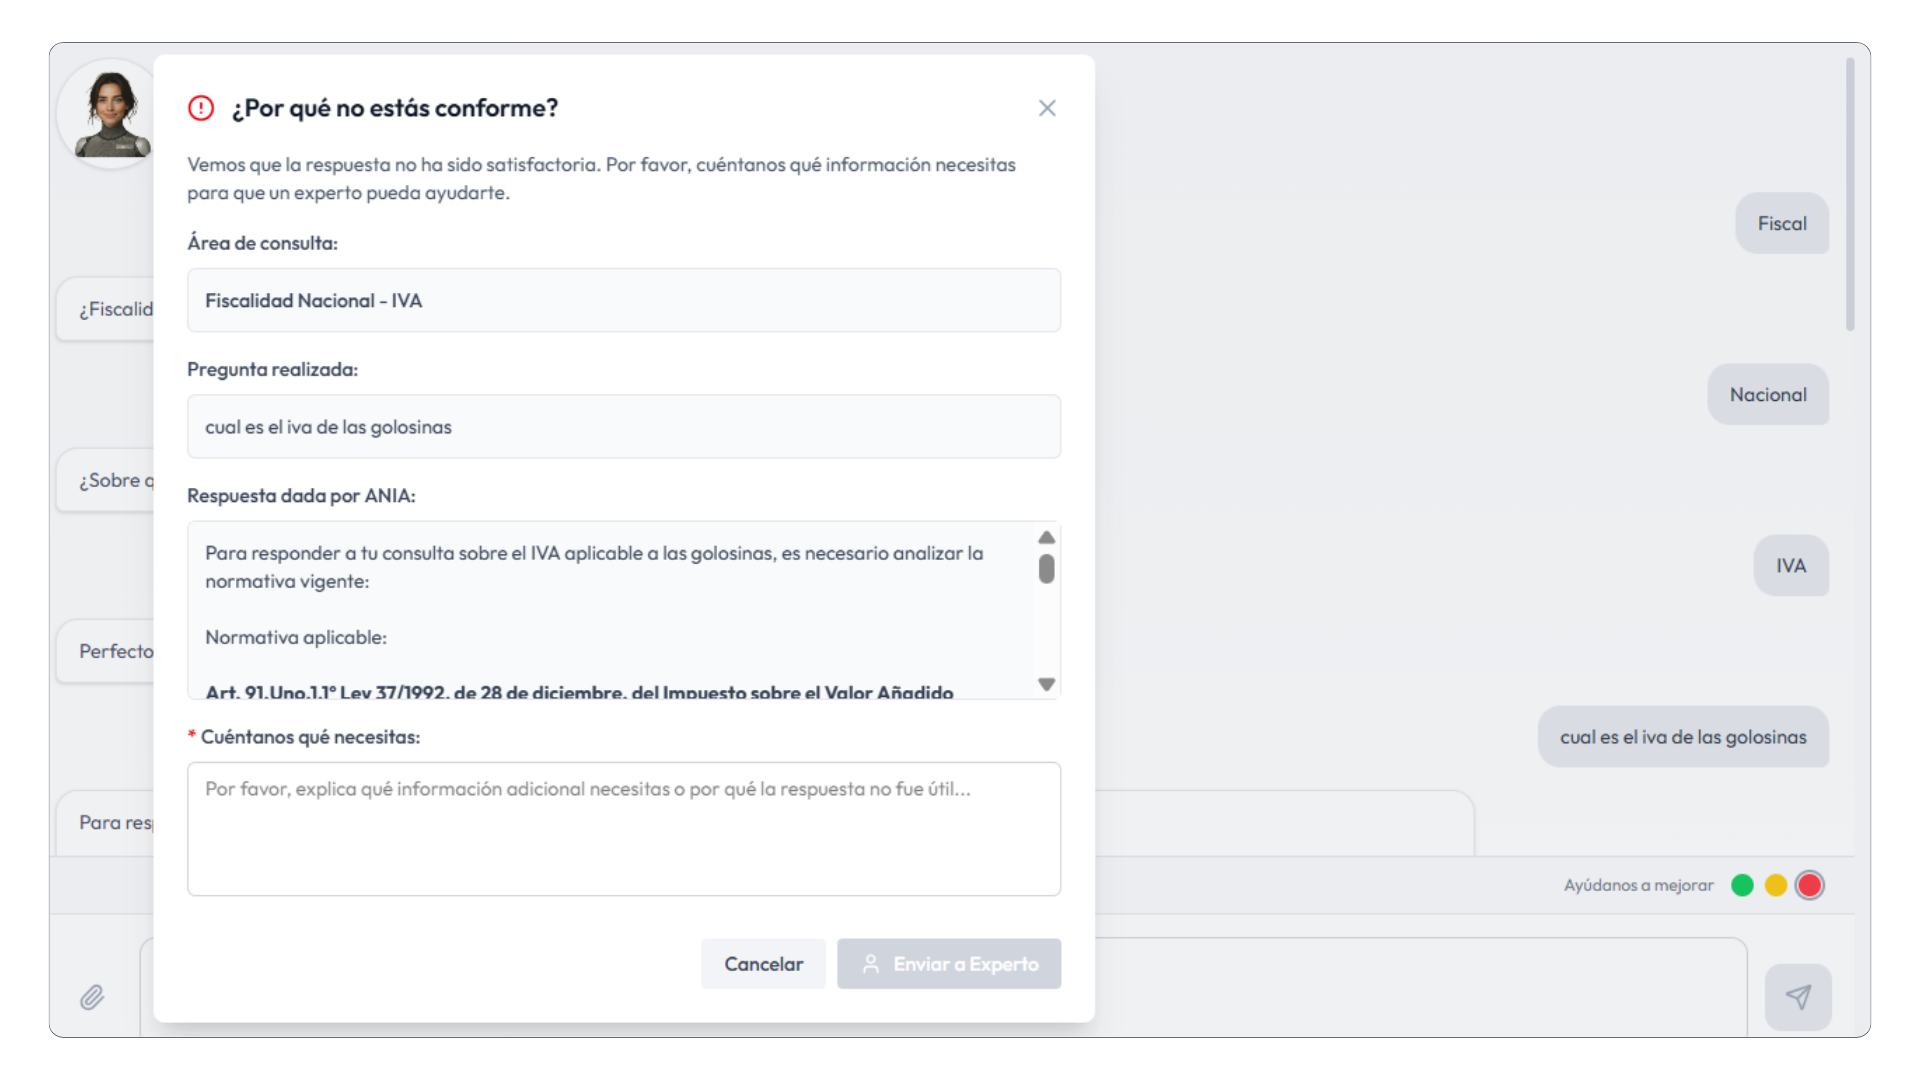Click the Nacional chat bubble
1920x1080 pixels.
(1768, 395)
